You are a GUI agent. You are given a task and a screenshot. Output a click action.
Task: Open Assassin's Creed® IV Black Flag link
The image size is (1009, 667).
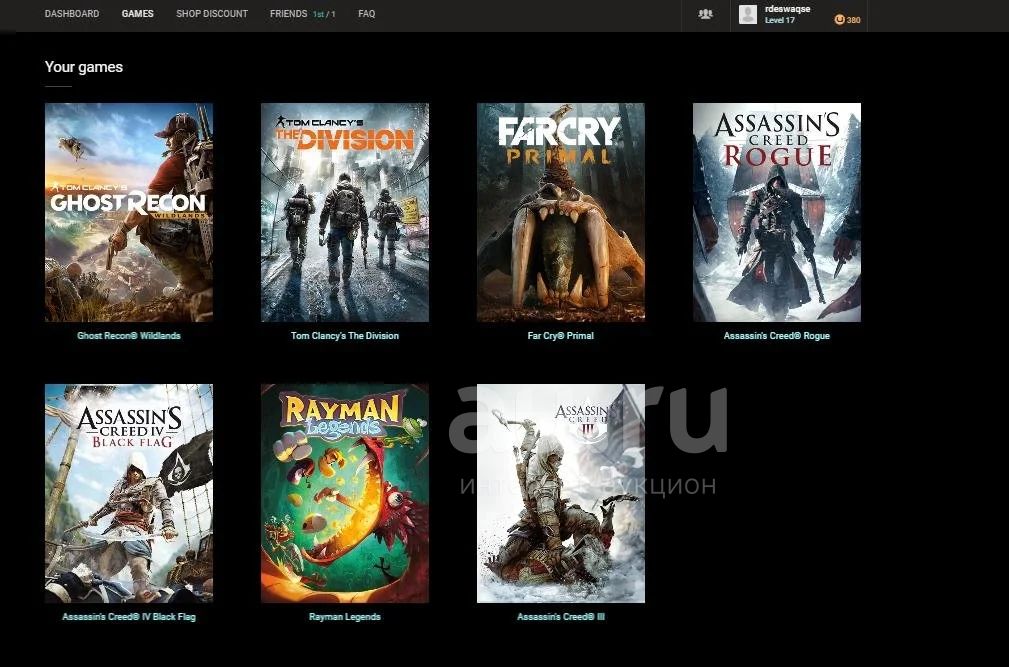(129, 617)
